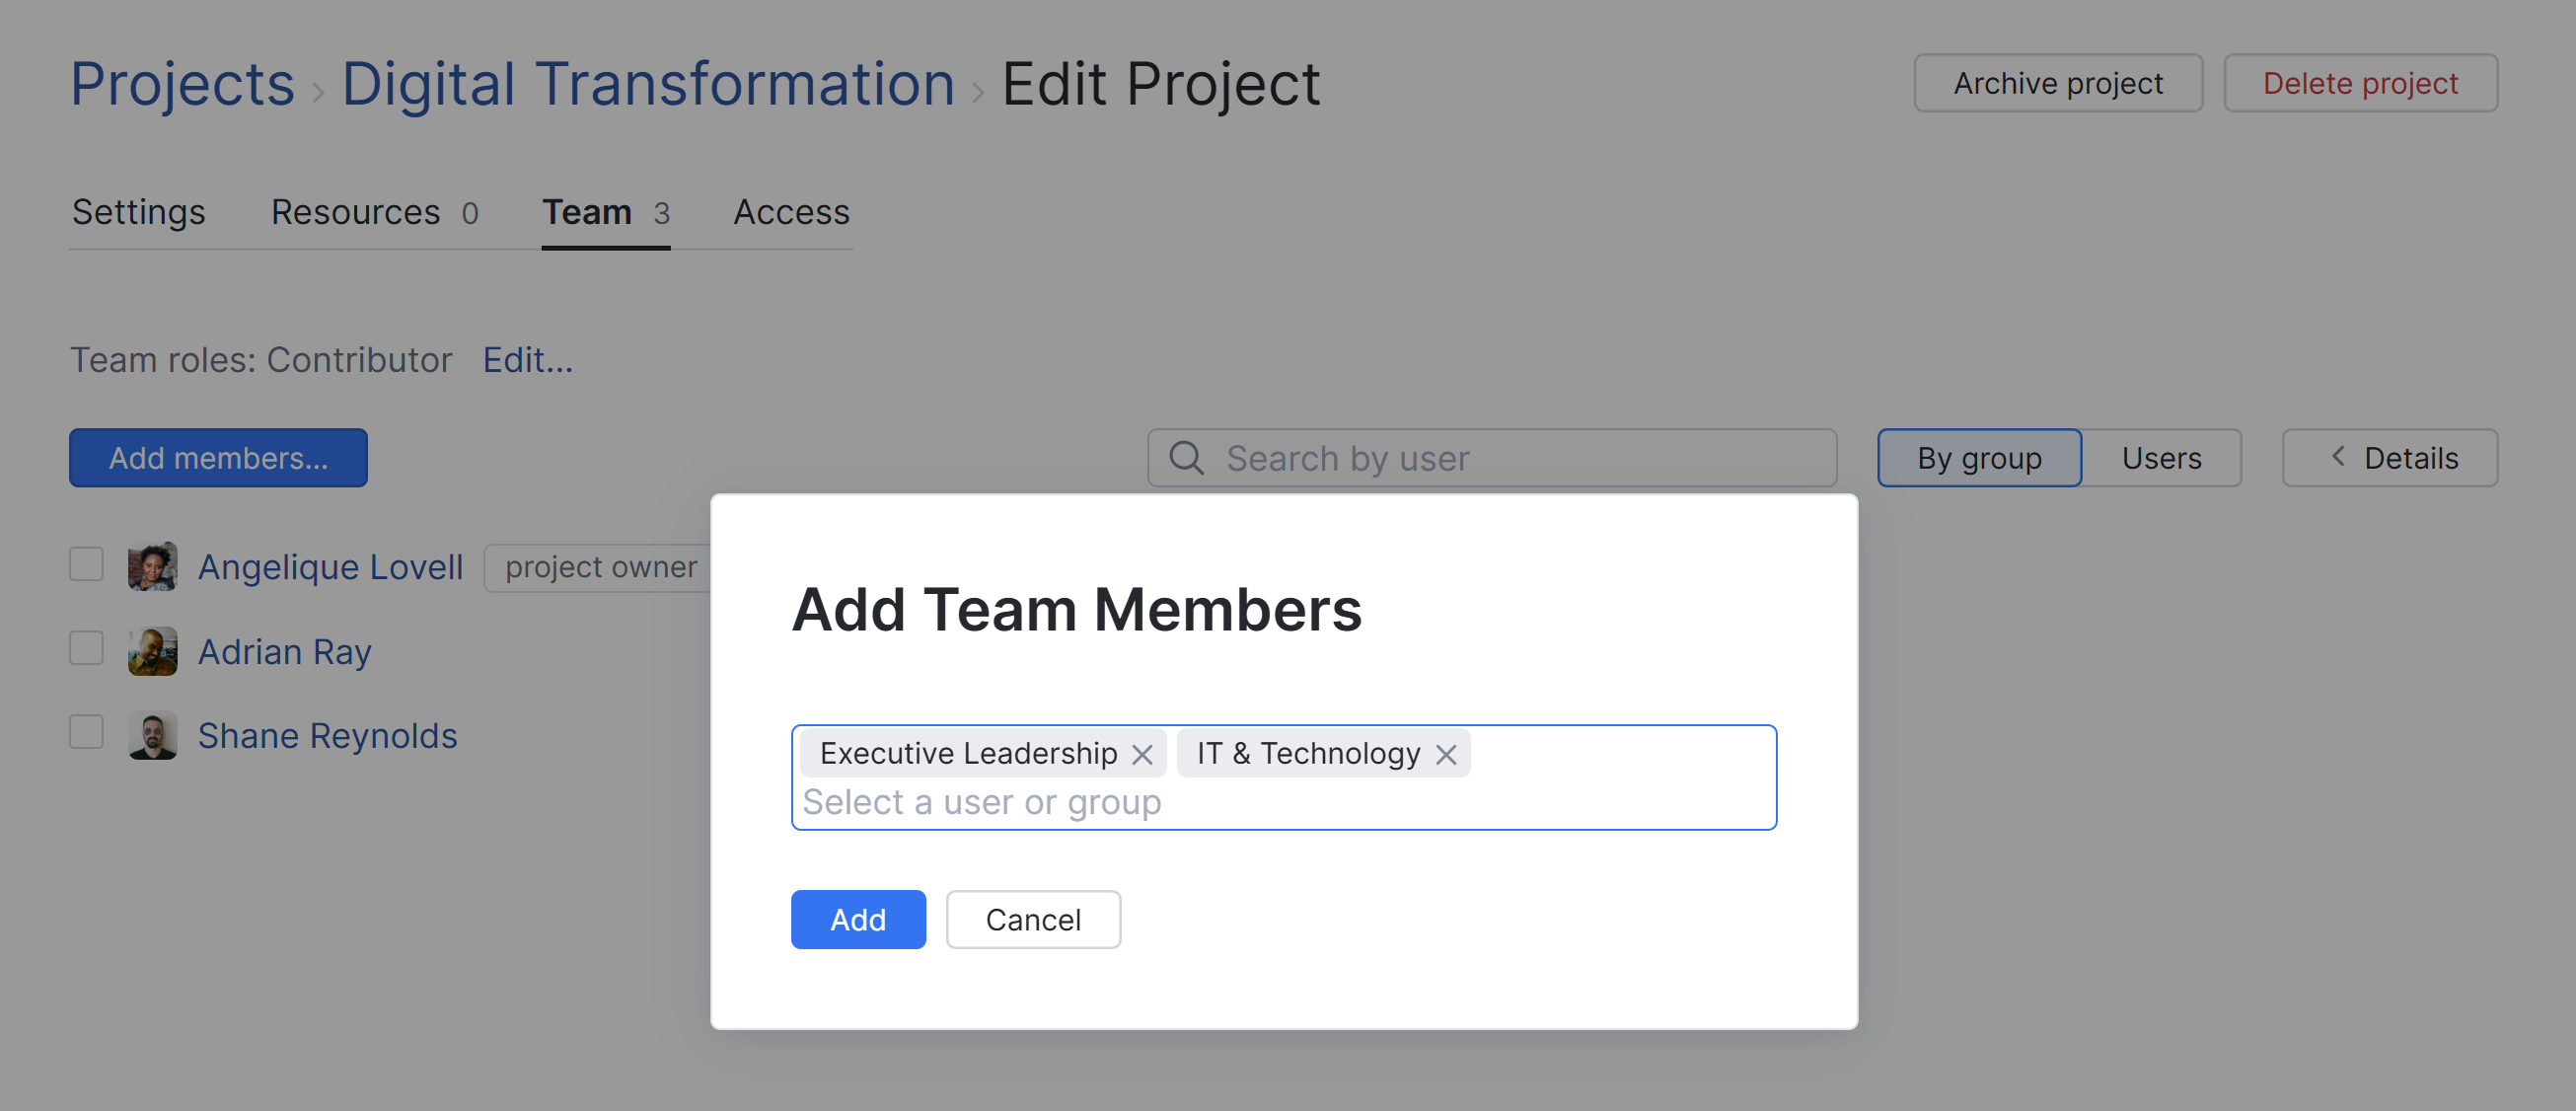Go to the Access tab
2576x1111 pixels.
point(791,212)
